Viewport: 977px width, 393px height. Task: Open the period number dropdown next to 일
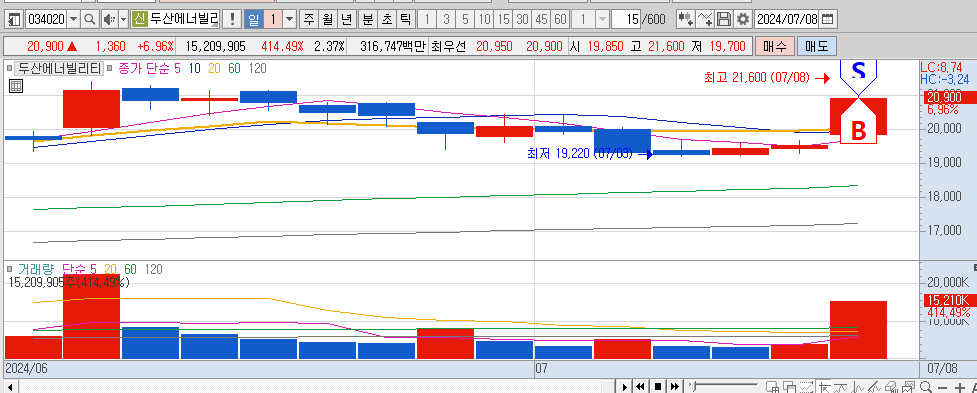[289, 19]
